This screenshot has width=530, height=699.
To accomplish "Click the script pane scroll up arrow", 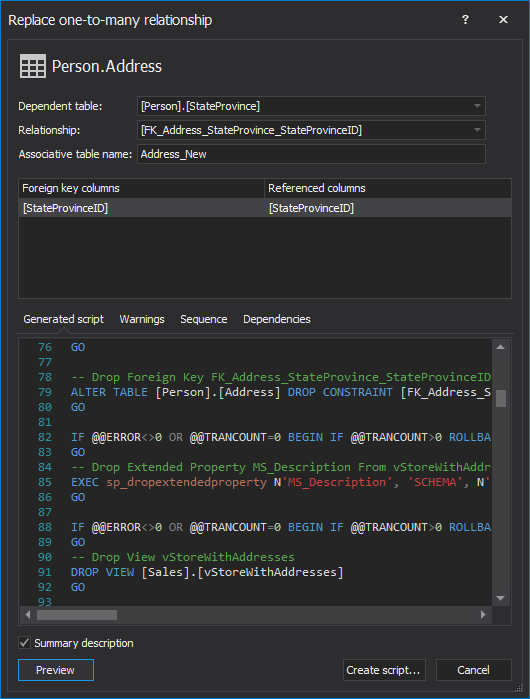I will pos(501,347).
